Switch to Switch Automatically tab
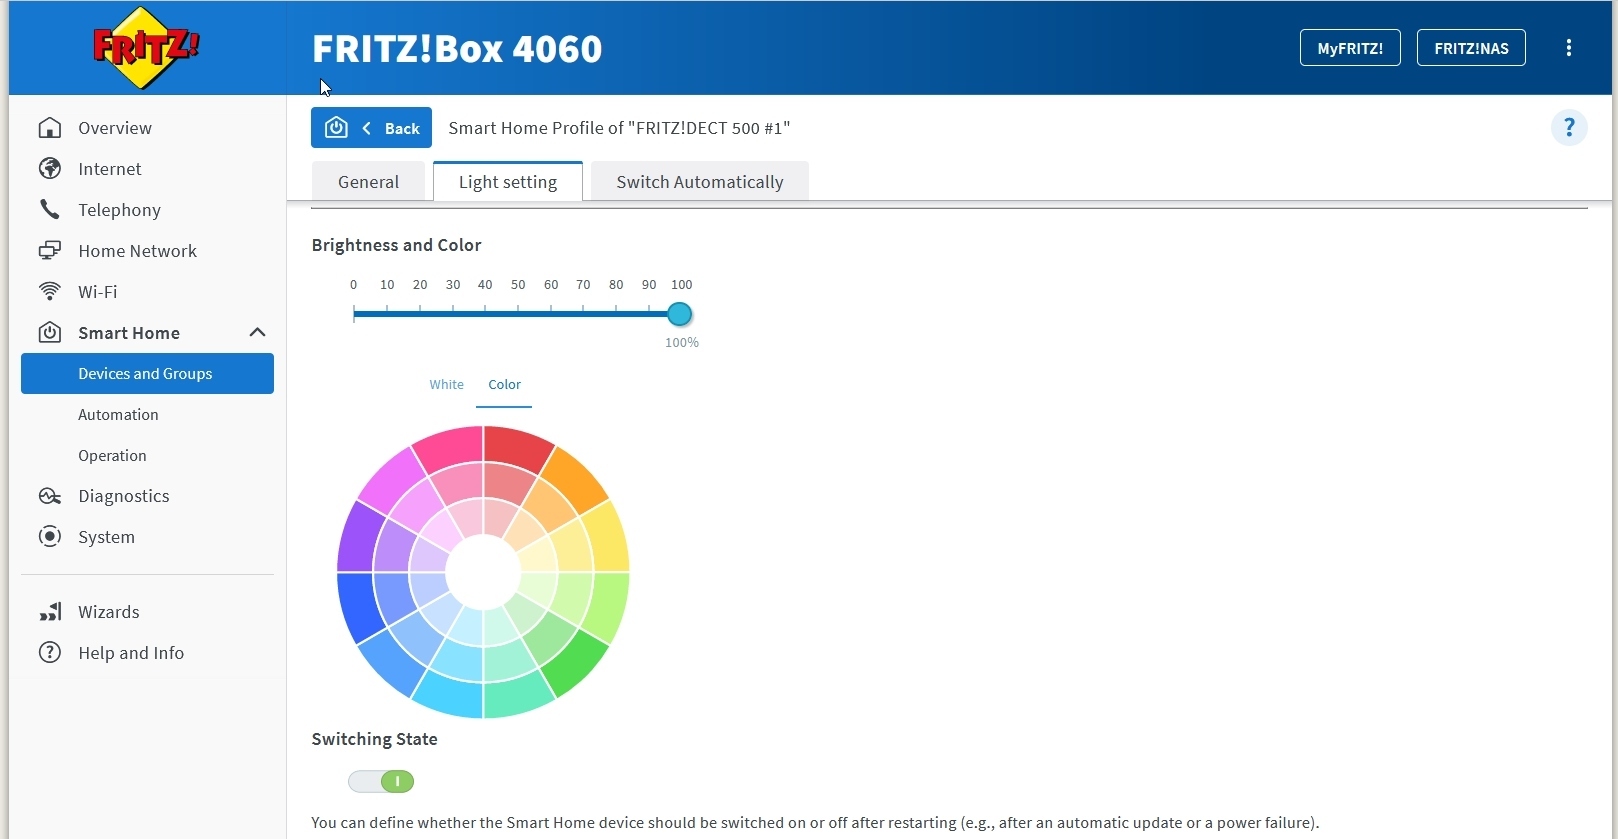The image size is (1618, 839). coord(700,182)
